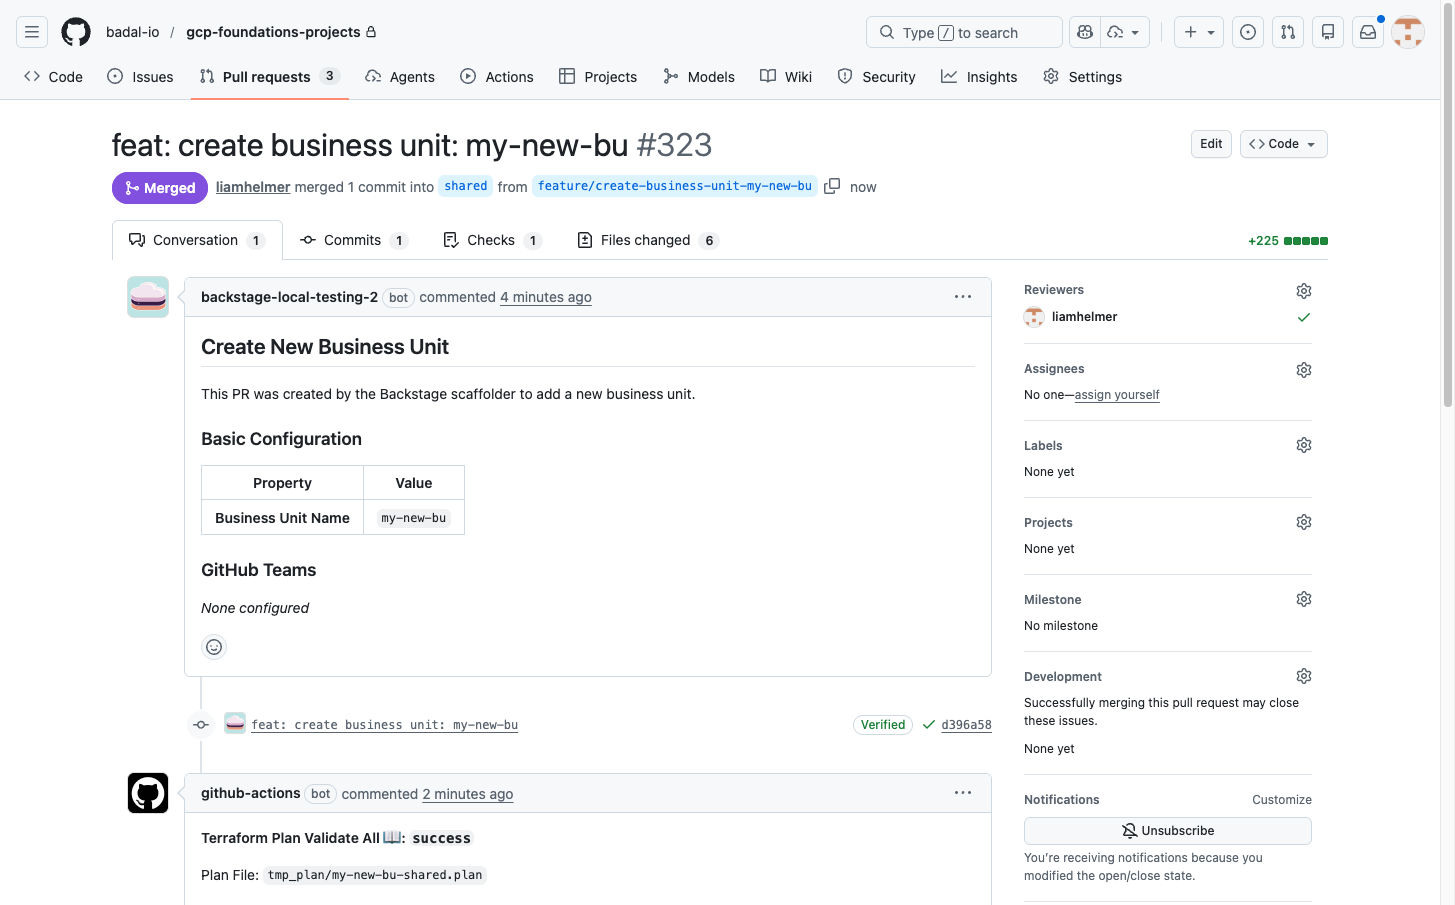Viewport: 1455px width, 905px height.
Task: Click reviewer approved check mark
Action: pos(1304,317)
